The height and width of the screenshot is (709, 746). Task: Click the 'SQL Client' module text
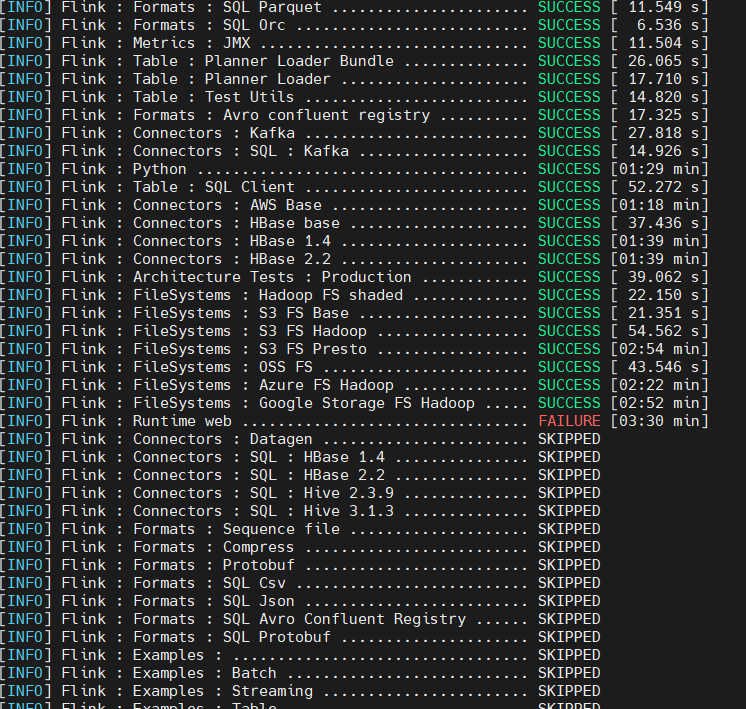[x=249, y=187]
